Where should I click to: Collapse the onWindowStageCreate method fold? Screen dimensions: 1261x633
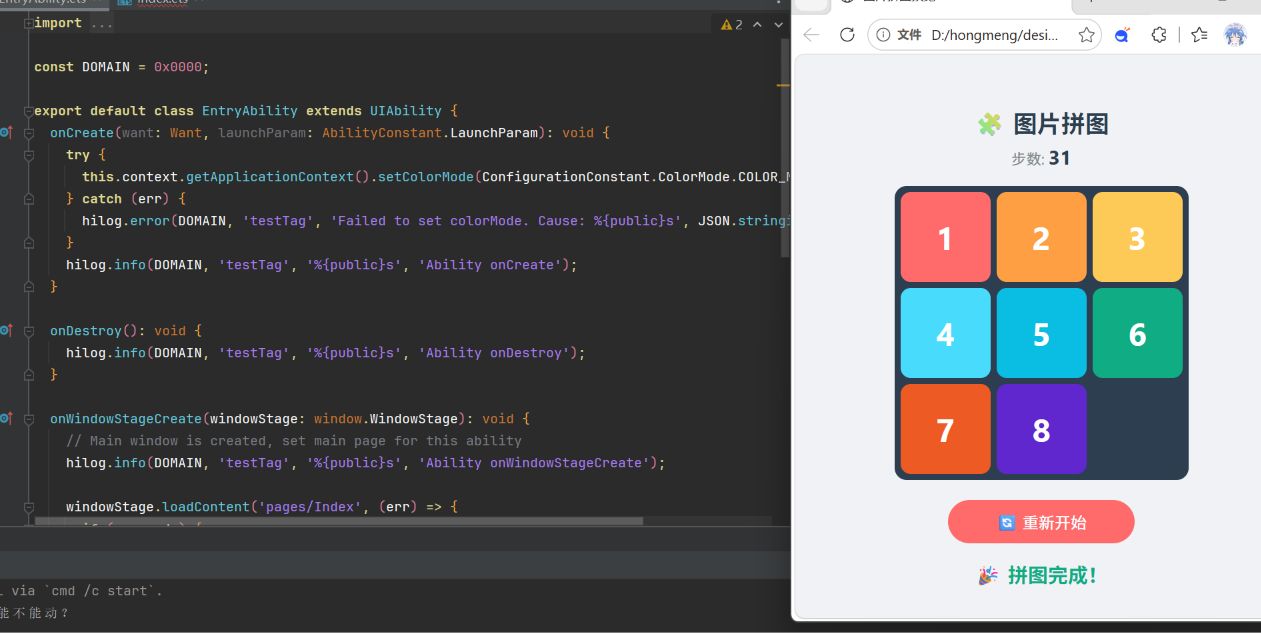pos(28,419)
